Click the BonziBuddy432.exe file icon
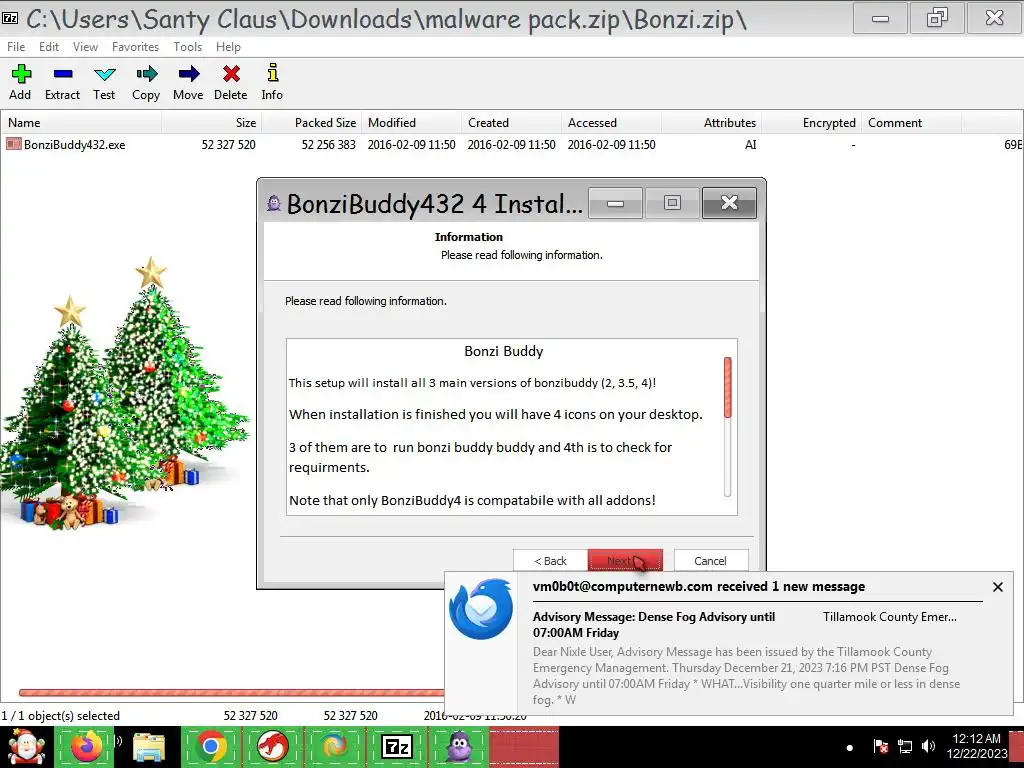Screen dimensions: 1024x768 pos(14,144)
